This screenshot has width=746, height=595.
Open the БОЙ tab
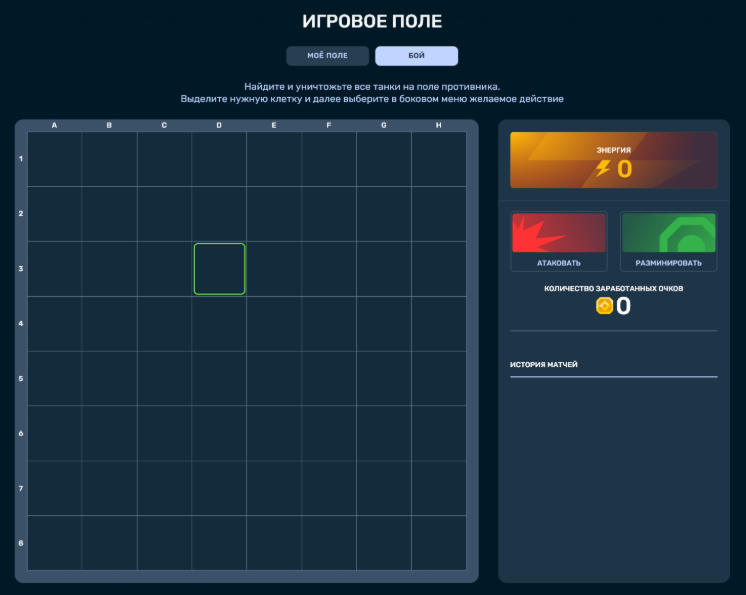[416, 56]
